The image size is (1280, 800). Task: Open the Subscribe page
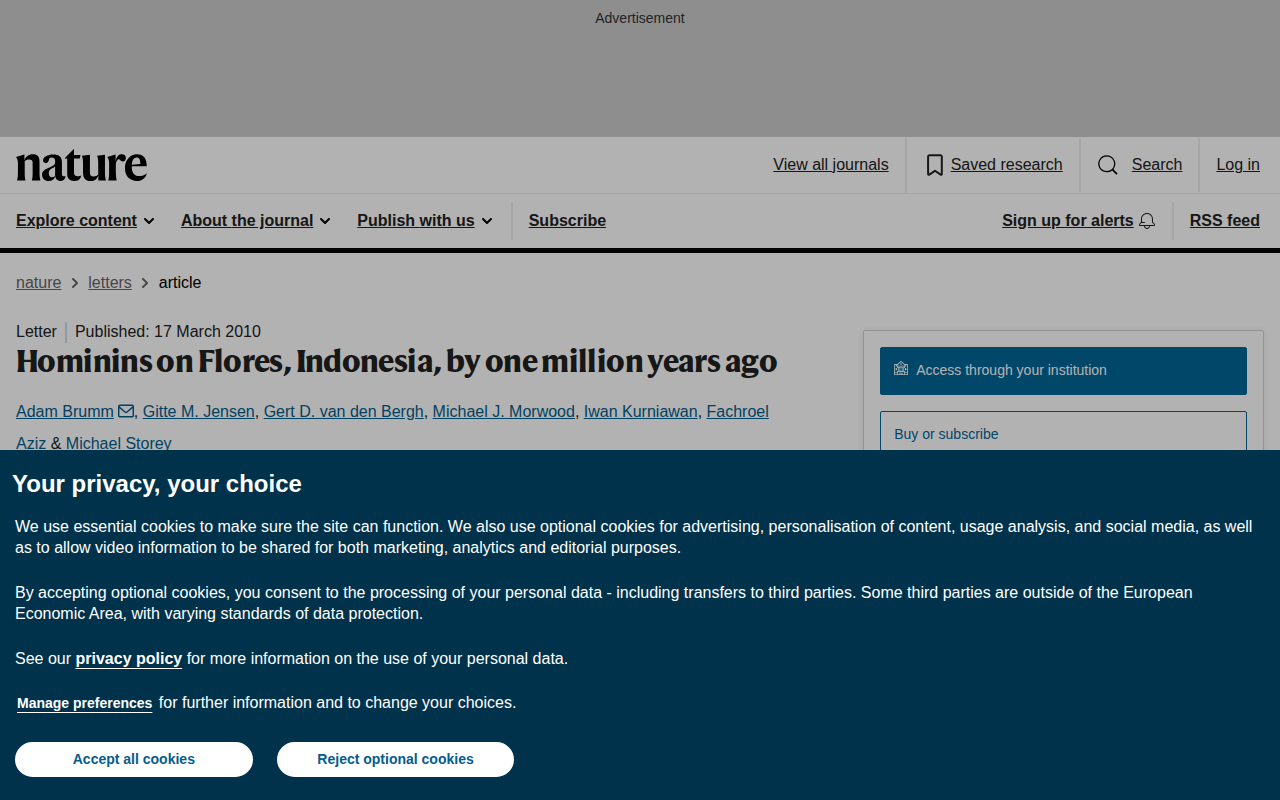click(567, 221)
